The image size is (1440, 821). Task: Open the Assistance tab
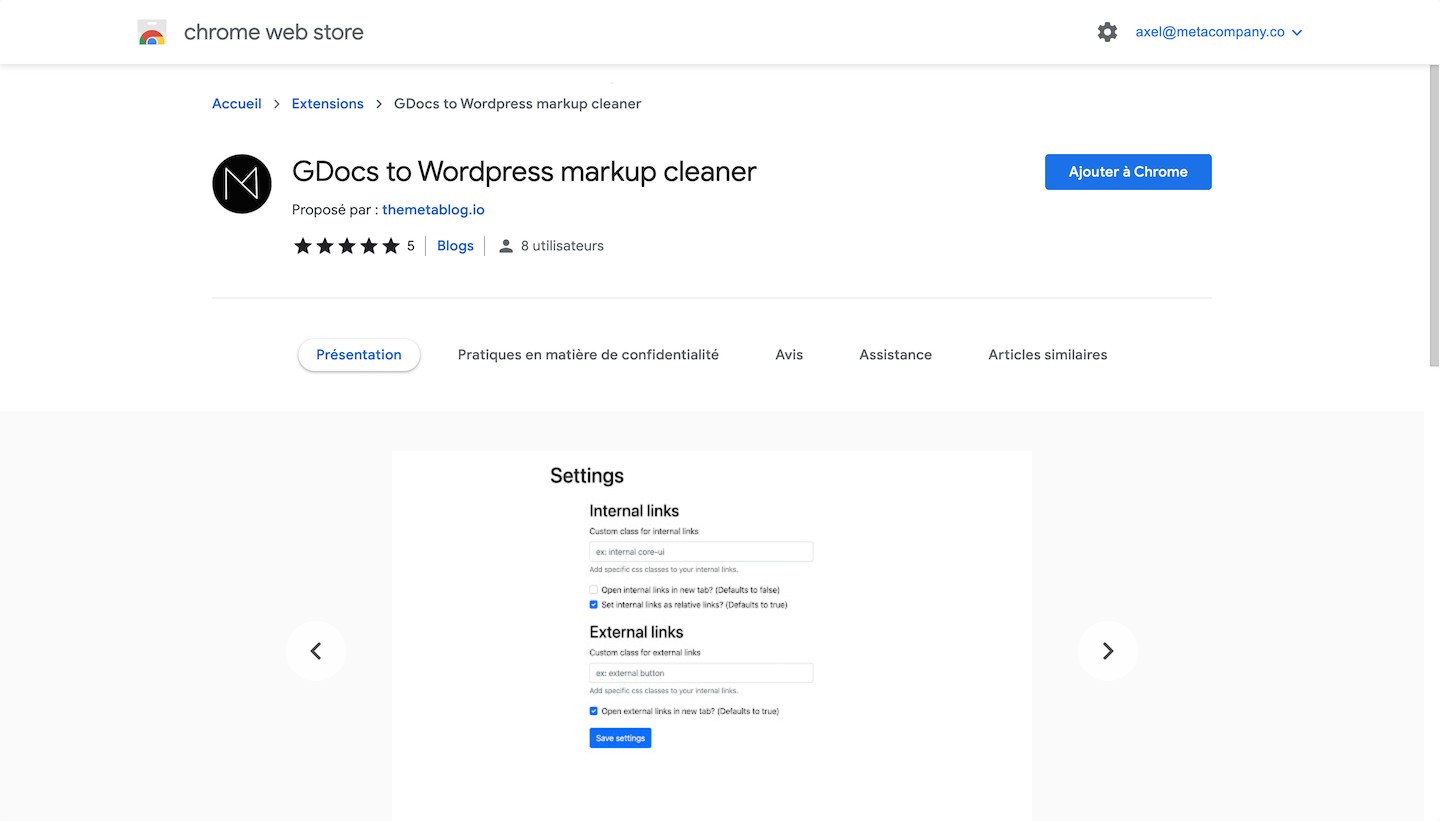895,355
